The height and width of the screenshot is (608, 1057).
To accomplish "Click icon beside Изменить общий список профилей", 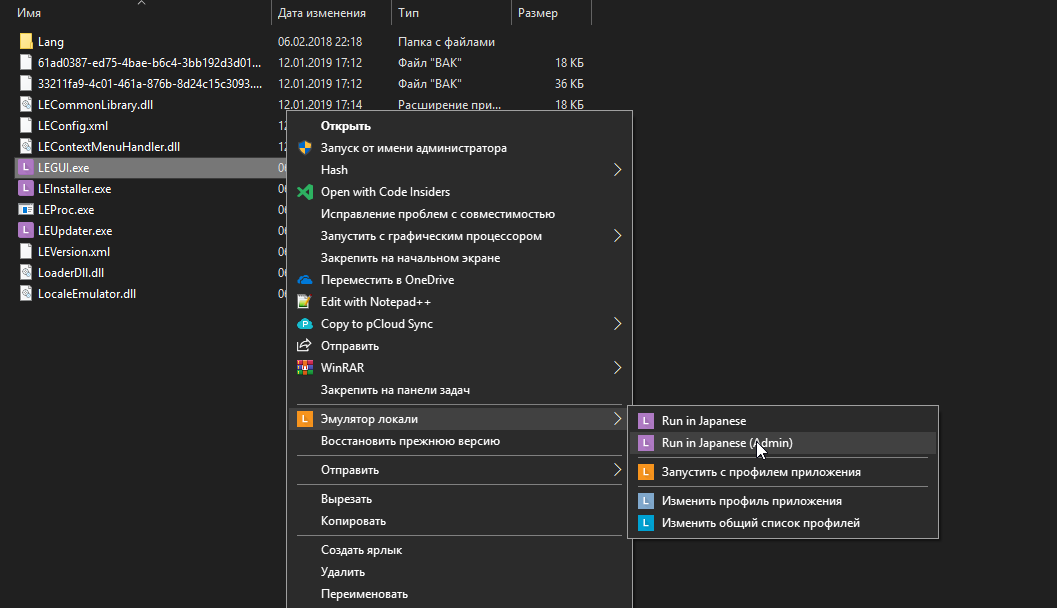I will click(x=646, y=522).
